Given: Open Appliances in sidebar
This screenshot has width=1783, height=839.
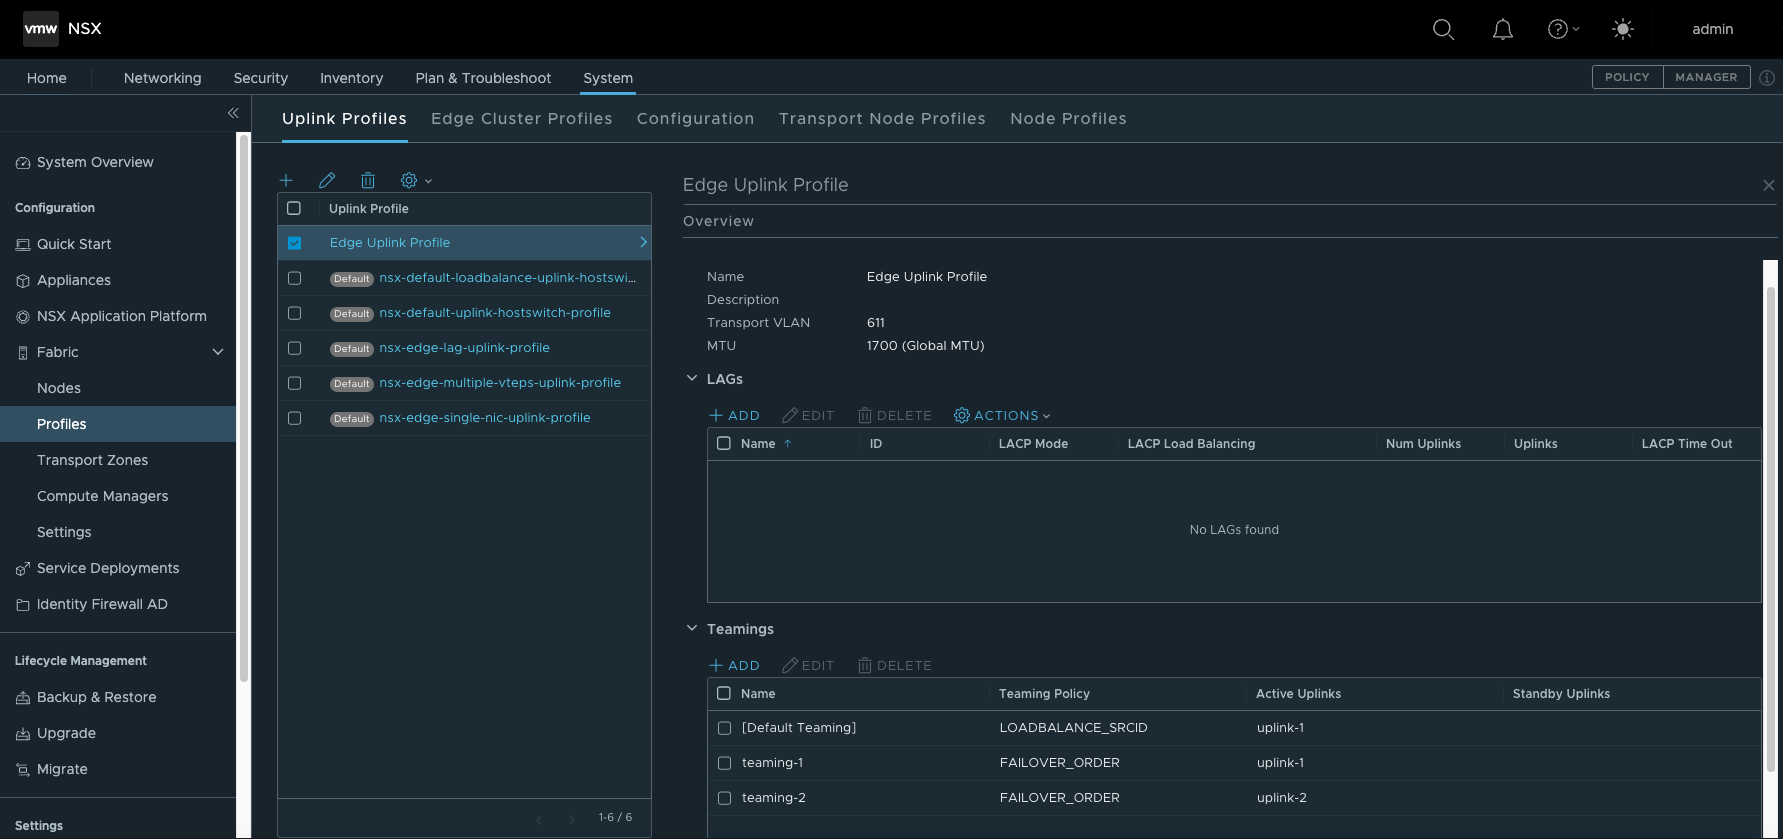Looking at the screenshot, I should click(74, 280).
